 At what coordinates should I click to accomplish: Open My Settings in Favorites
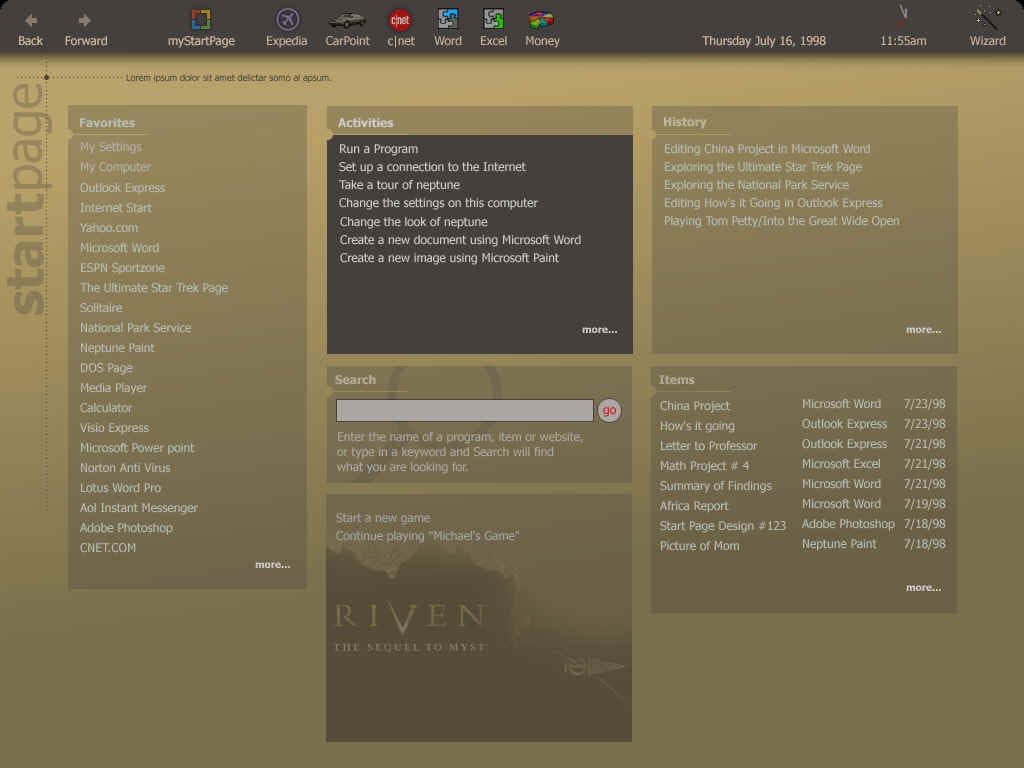tap(110, 147)
